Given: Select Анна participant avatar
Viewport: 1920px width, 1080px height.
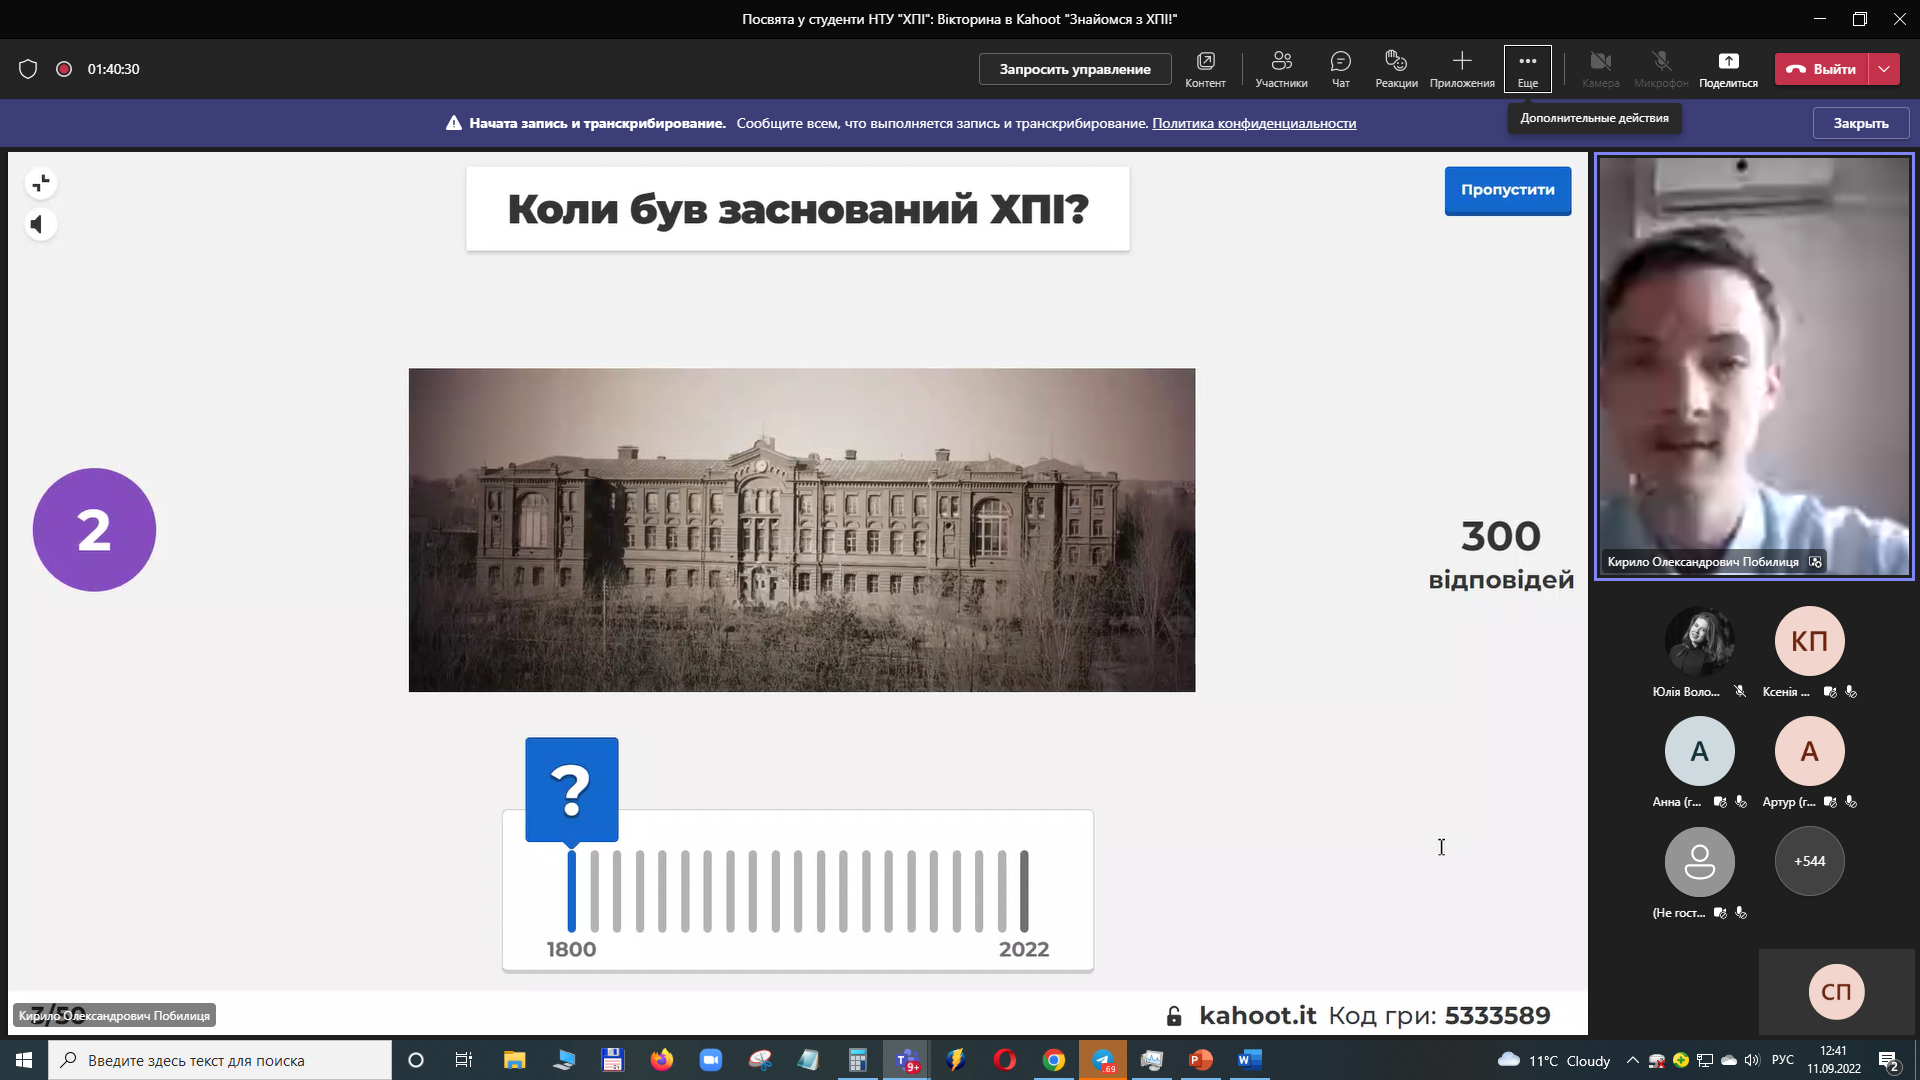Looking at the screenshot, I should [x=1699, y=751].
